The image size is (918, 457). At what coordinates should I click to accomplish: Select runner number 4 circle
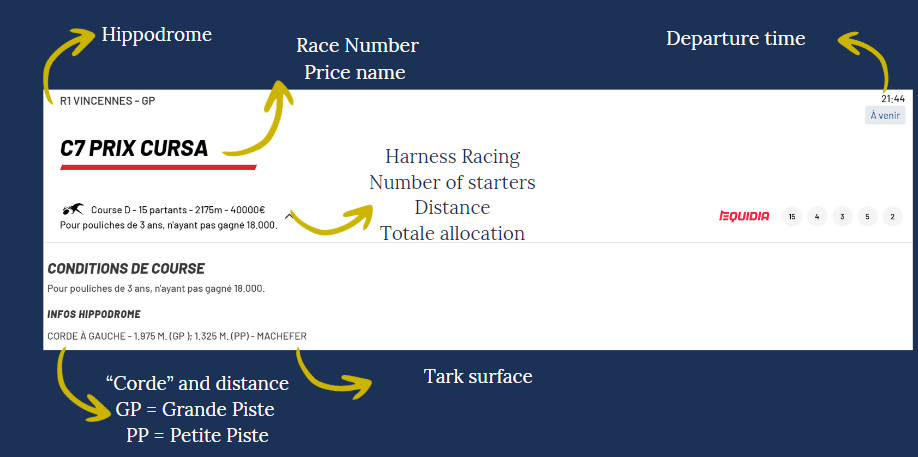coord(817,216)
